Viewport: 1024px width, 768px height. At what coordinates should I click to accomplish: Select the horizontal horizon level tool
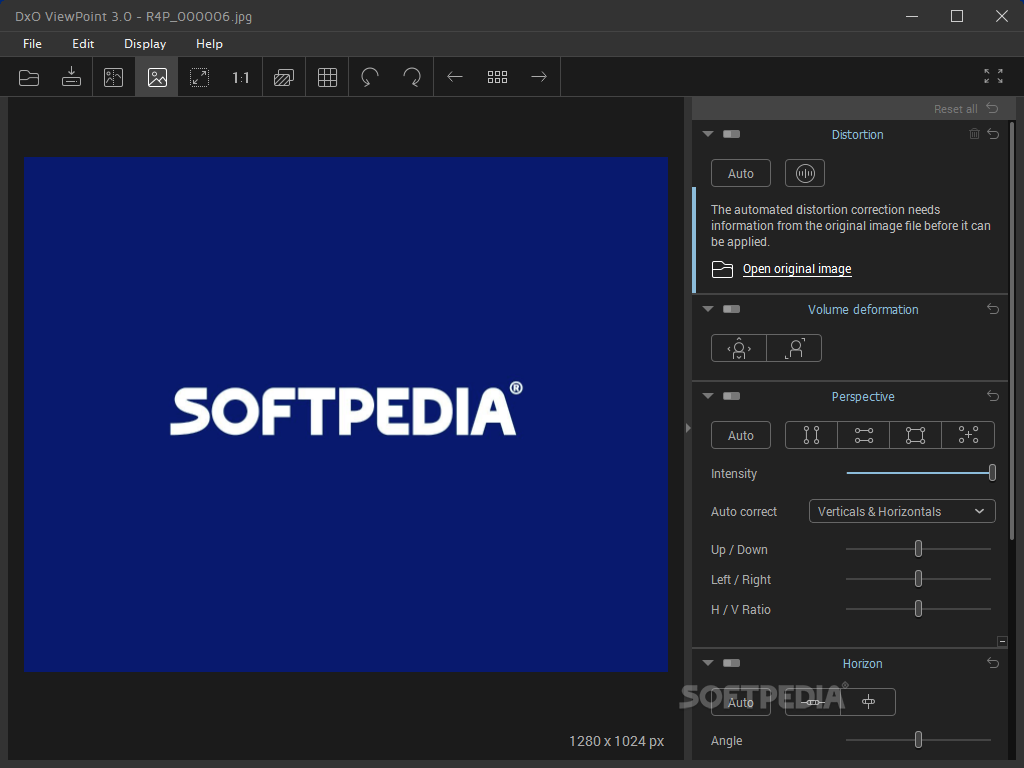pyautogui.click(x=812, y=702)
